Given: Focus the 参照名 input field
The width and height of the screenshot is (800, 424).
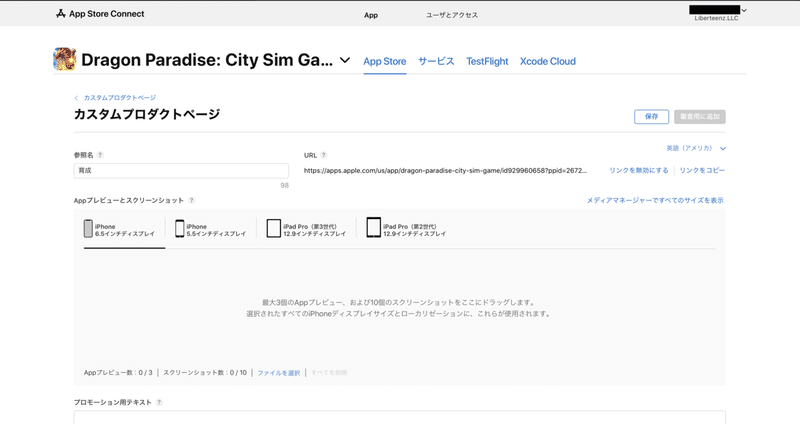Looking at the screenshot, I should (181, 170).
